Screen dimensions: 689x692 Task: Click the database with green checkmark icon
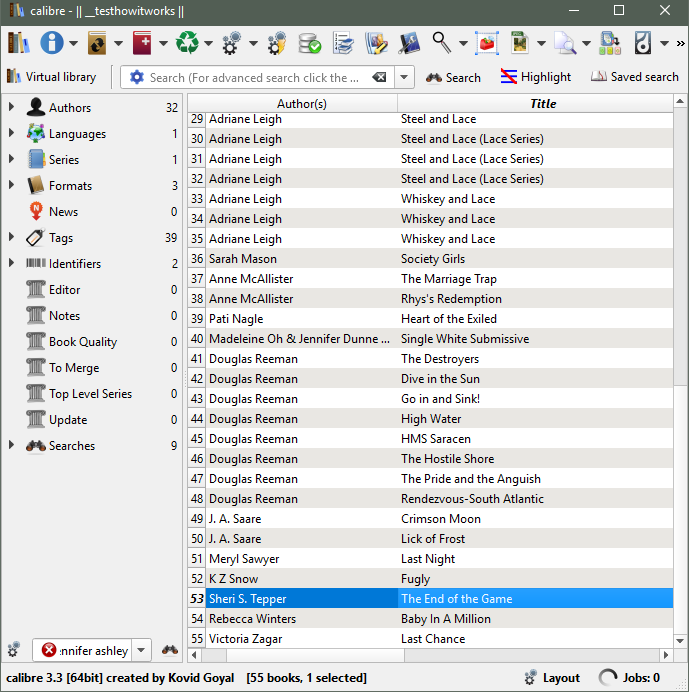tap(309, 43)
